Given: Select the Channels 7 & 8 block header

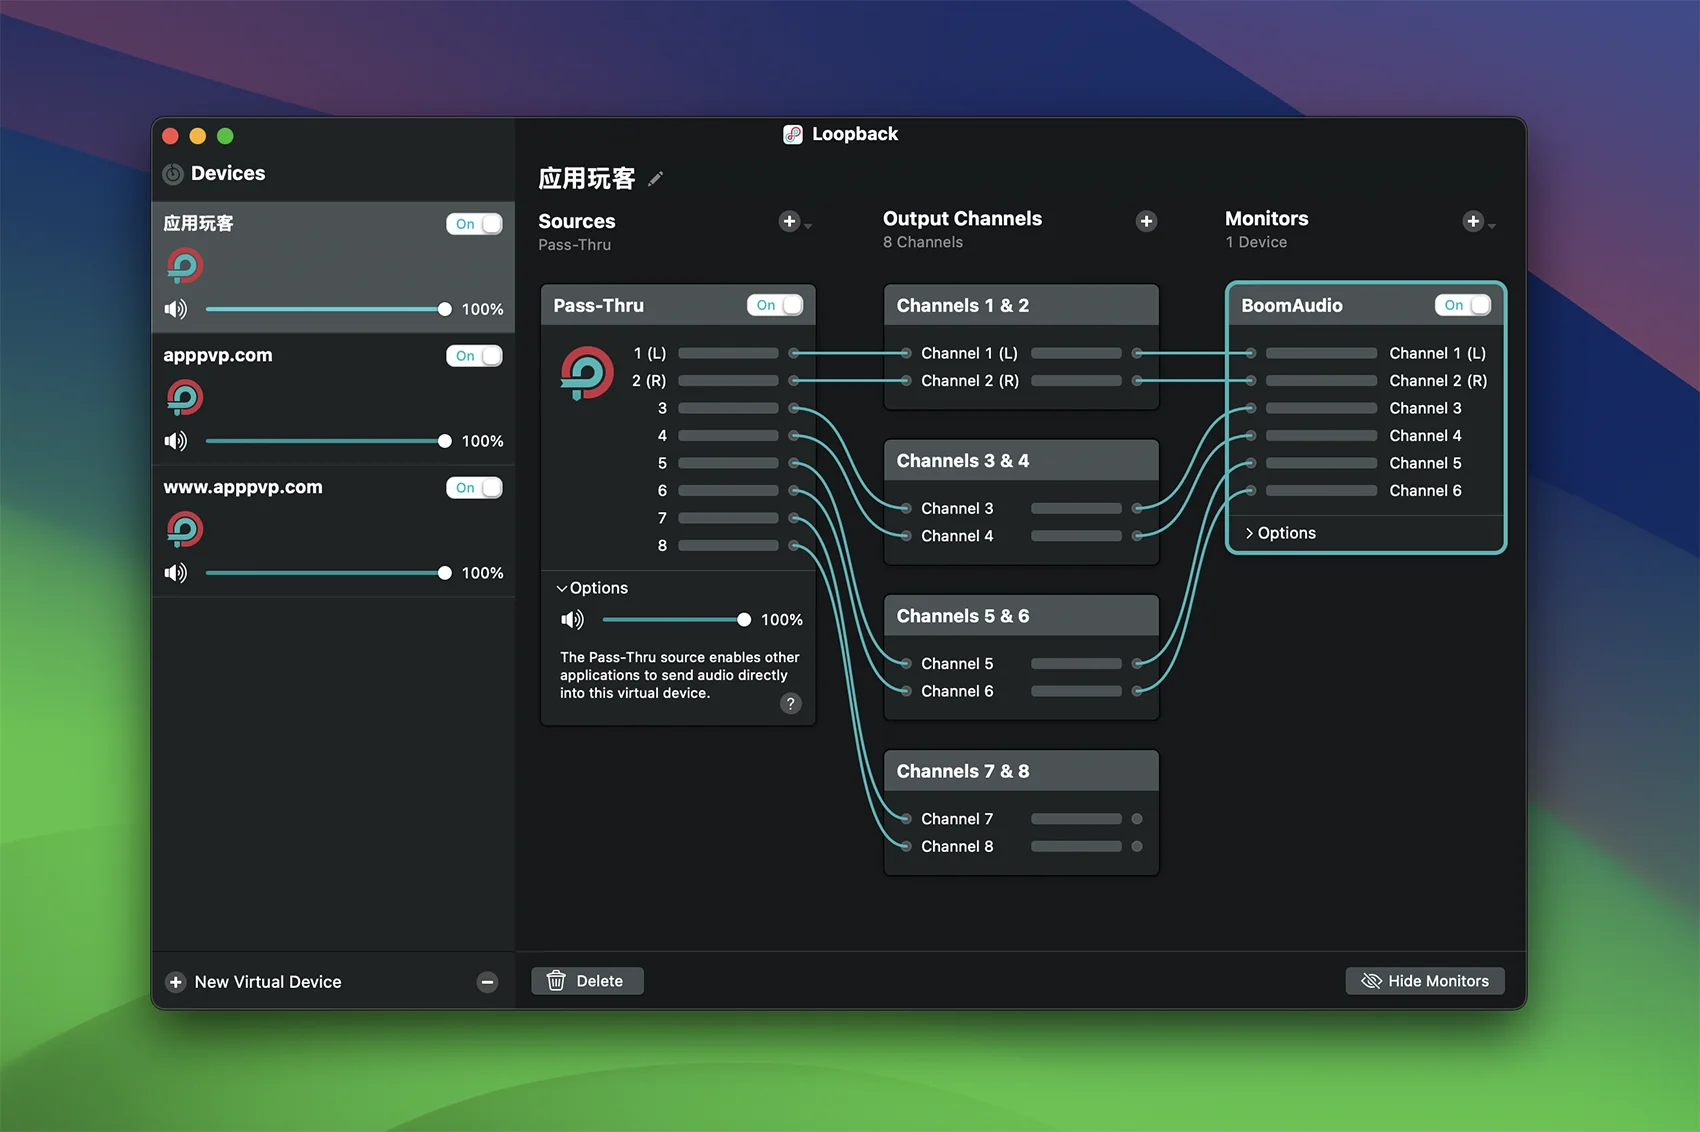Looking at the screenshot, I should pos(1021,771).
